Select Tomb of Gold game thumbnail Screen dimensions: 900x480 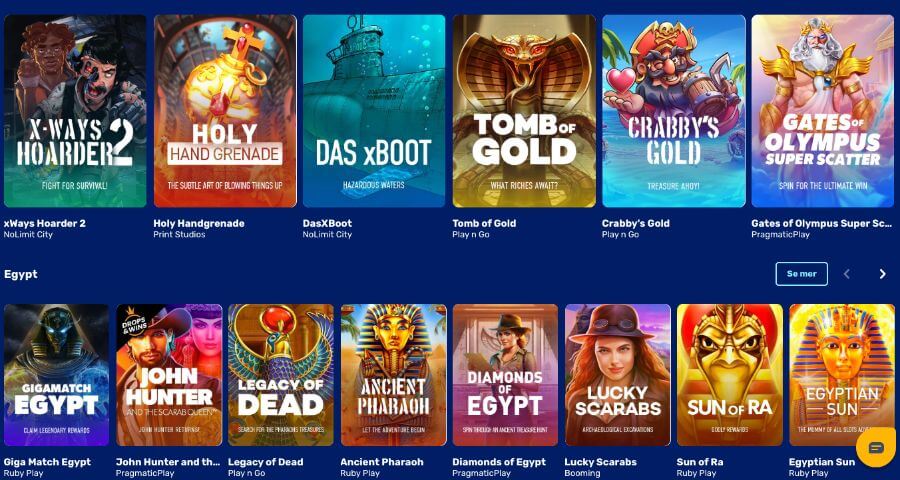(524, 111)
